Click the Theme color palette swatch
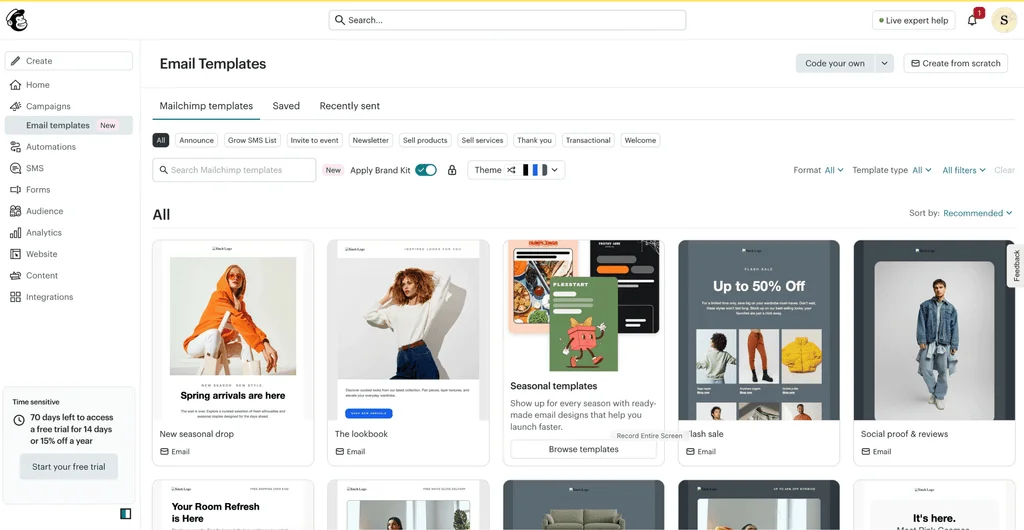The height and width of the screenshot is (530, 1024). point(535,170)
